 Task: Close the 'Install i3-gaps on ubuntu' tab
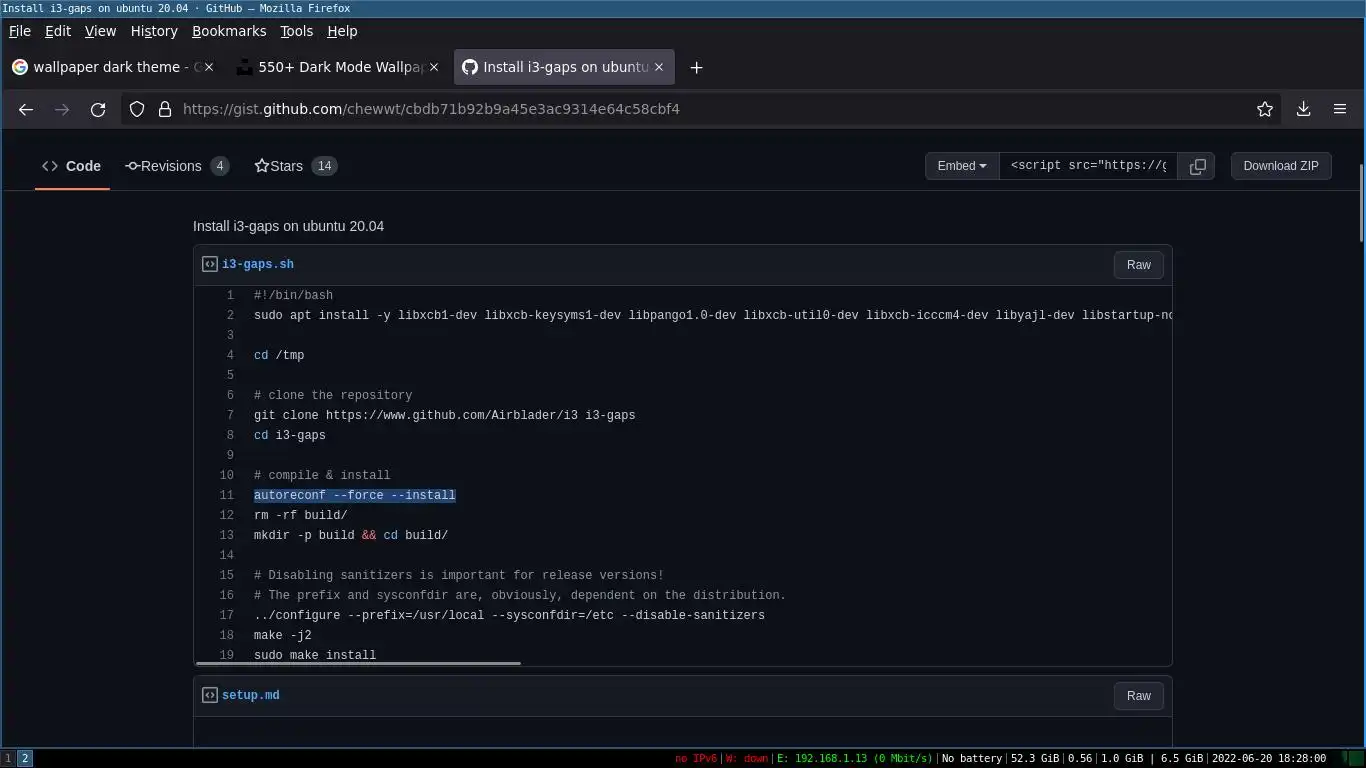660,67
